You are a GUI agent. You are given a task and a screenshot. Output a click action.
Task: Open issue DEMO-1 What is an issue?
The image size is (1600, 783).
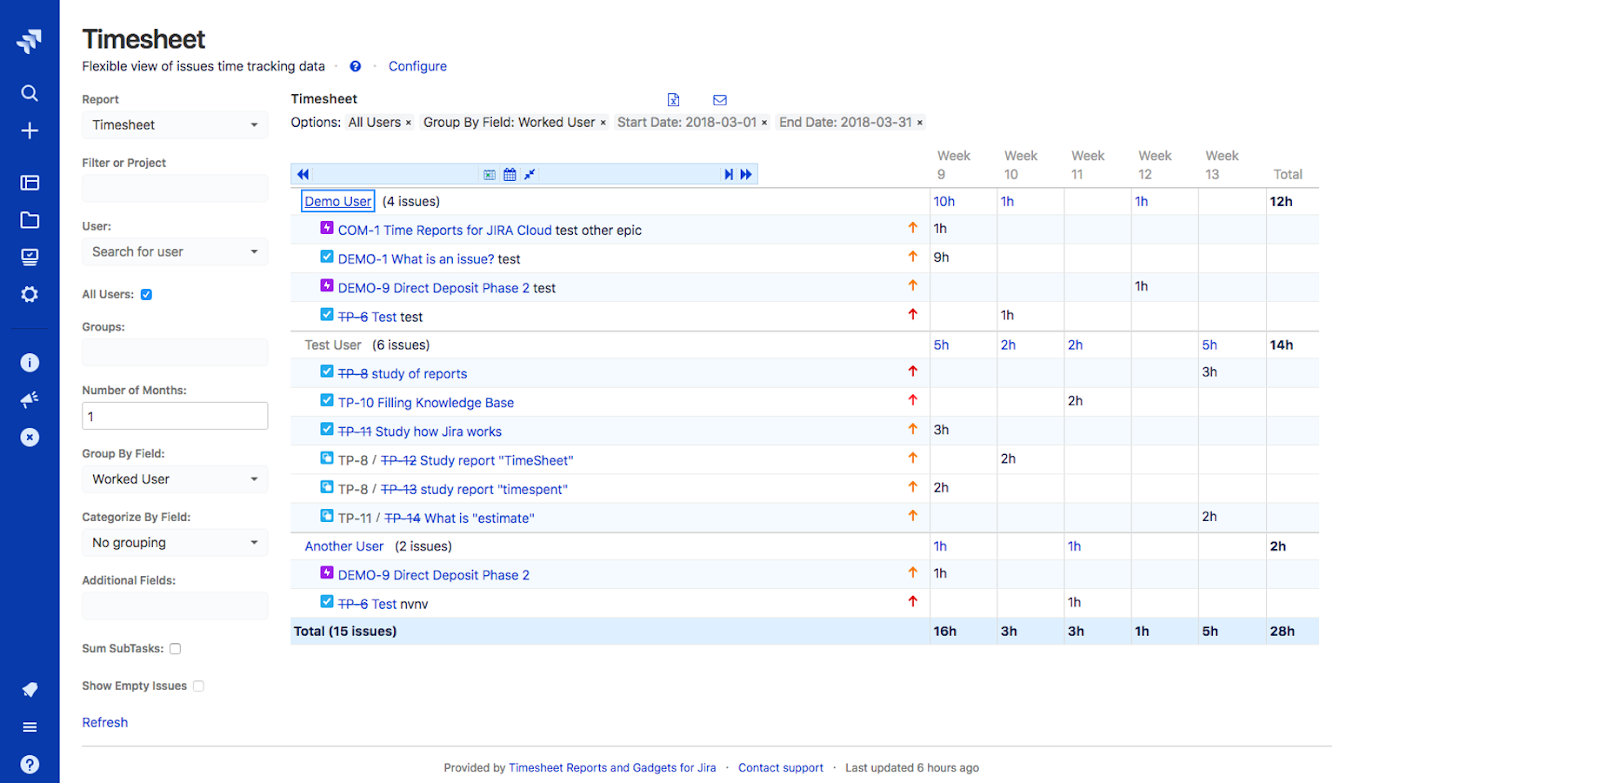pyautogui.click(x=416, y=259)
